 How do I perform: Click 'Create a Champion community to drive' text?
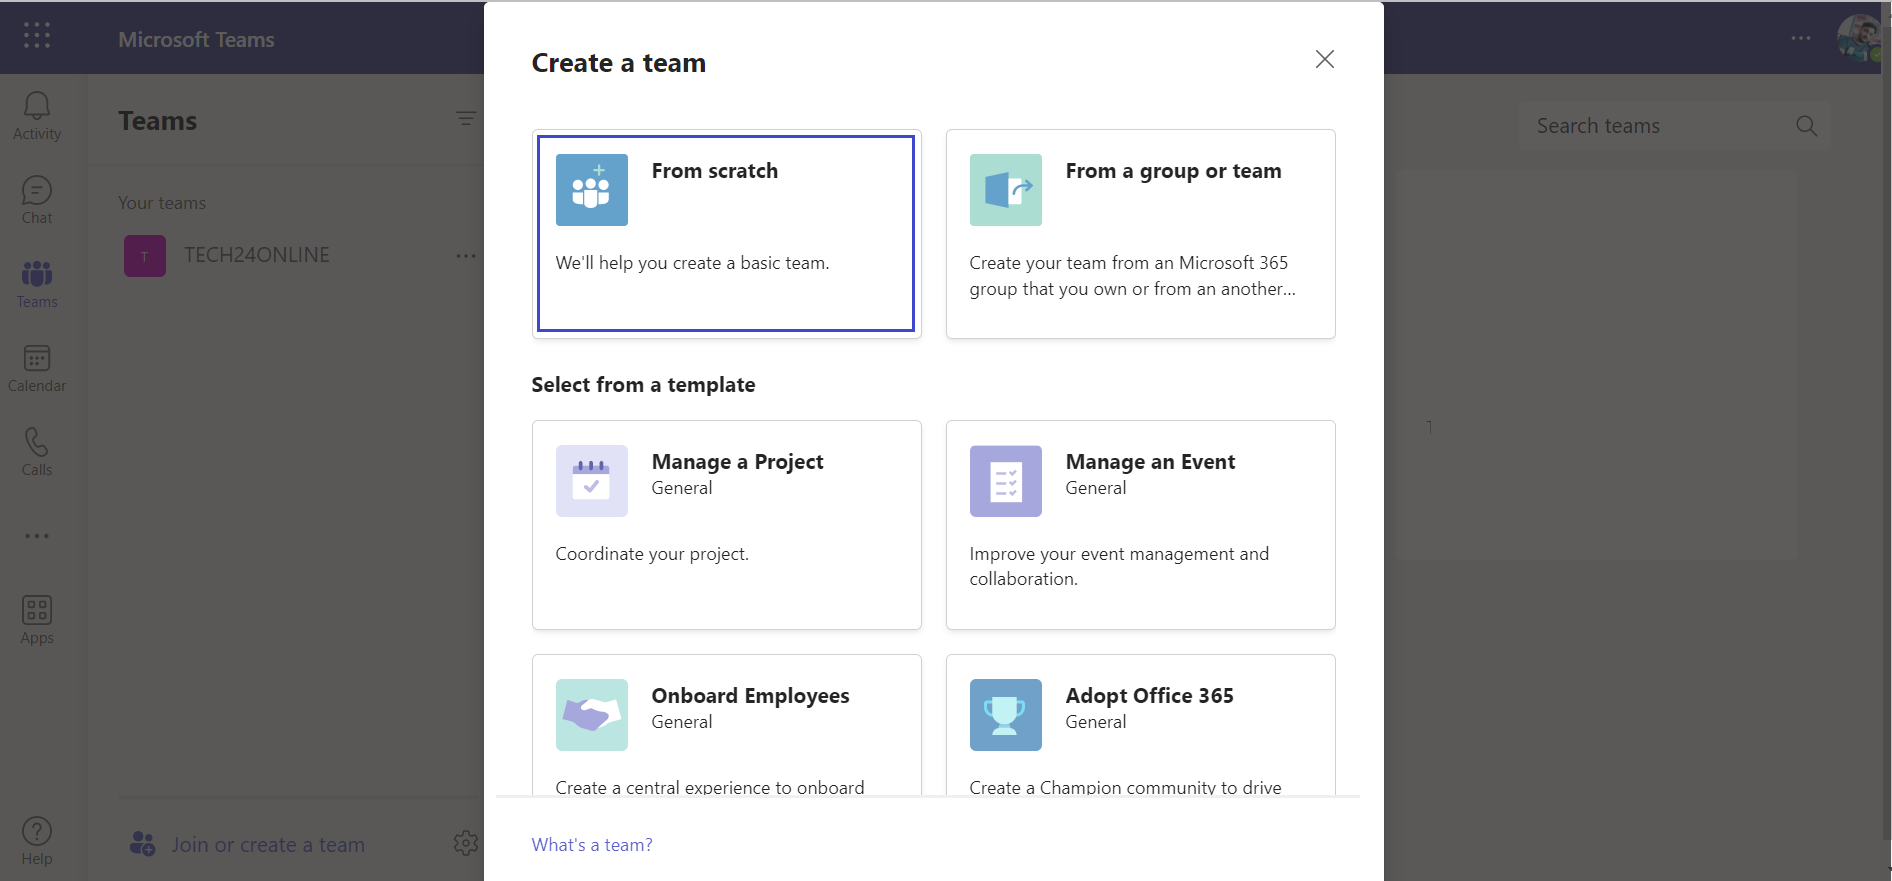point(1126,787)
